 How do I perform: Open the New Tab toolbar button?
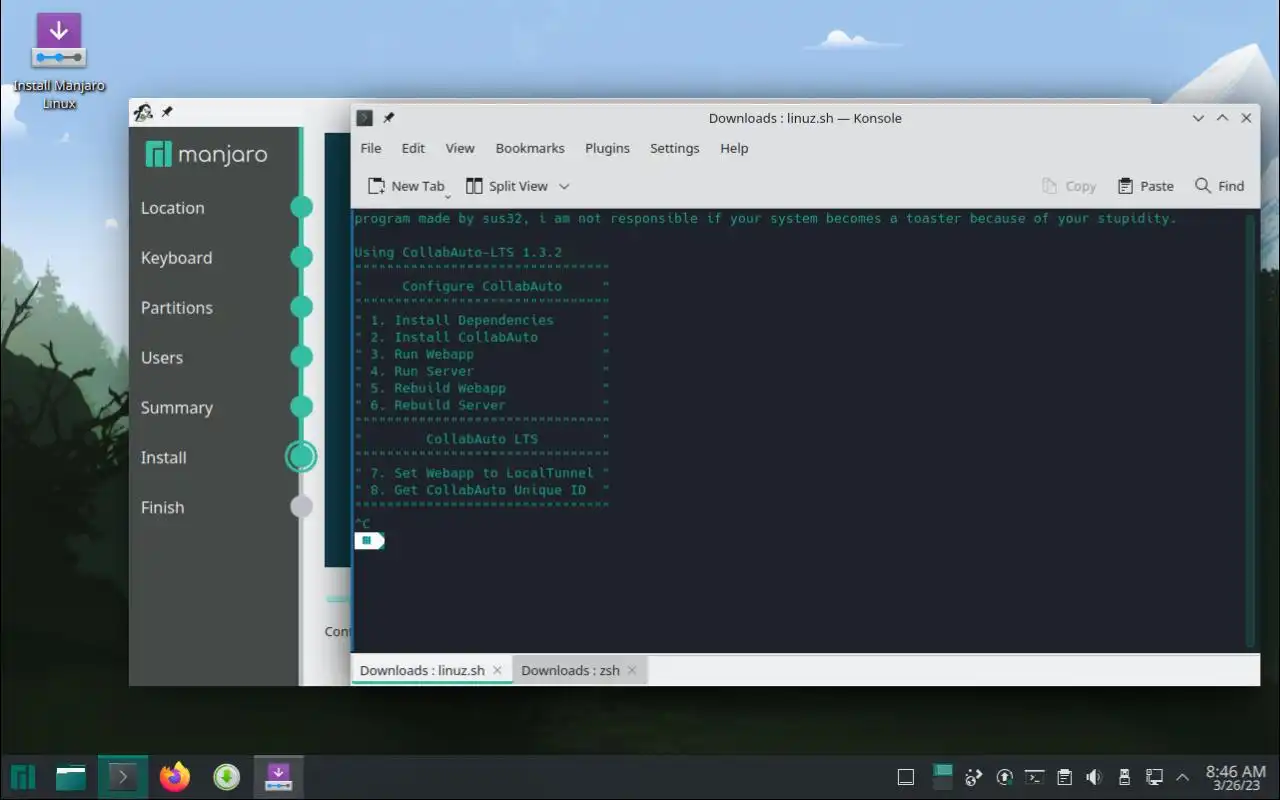click(x=406, y=186)
